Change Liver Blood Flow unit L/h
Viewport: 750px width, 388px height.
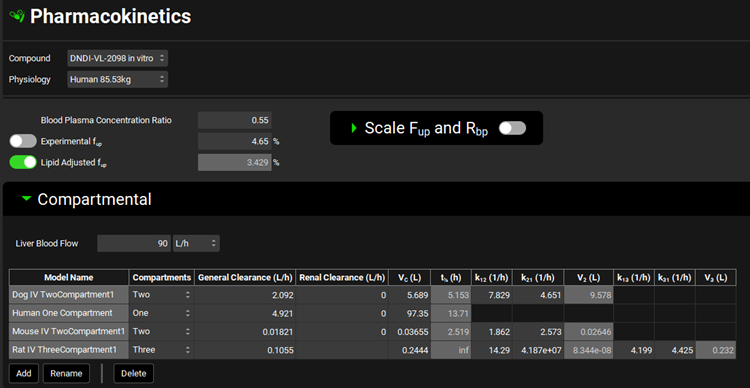click(196, 244)
